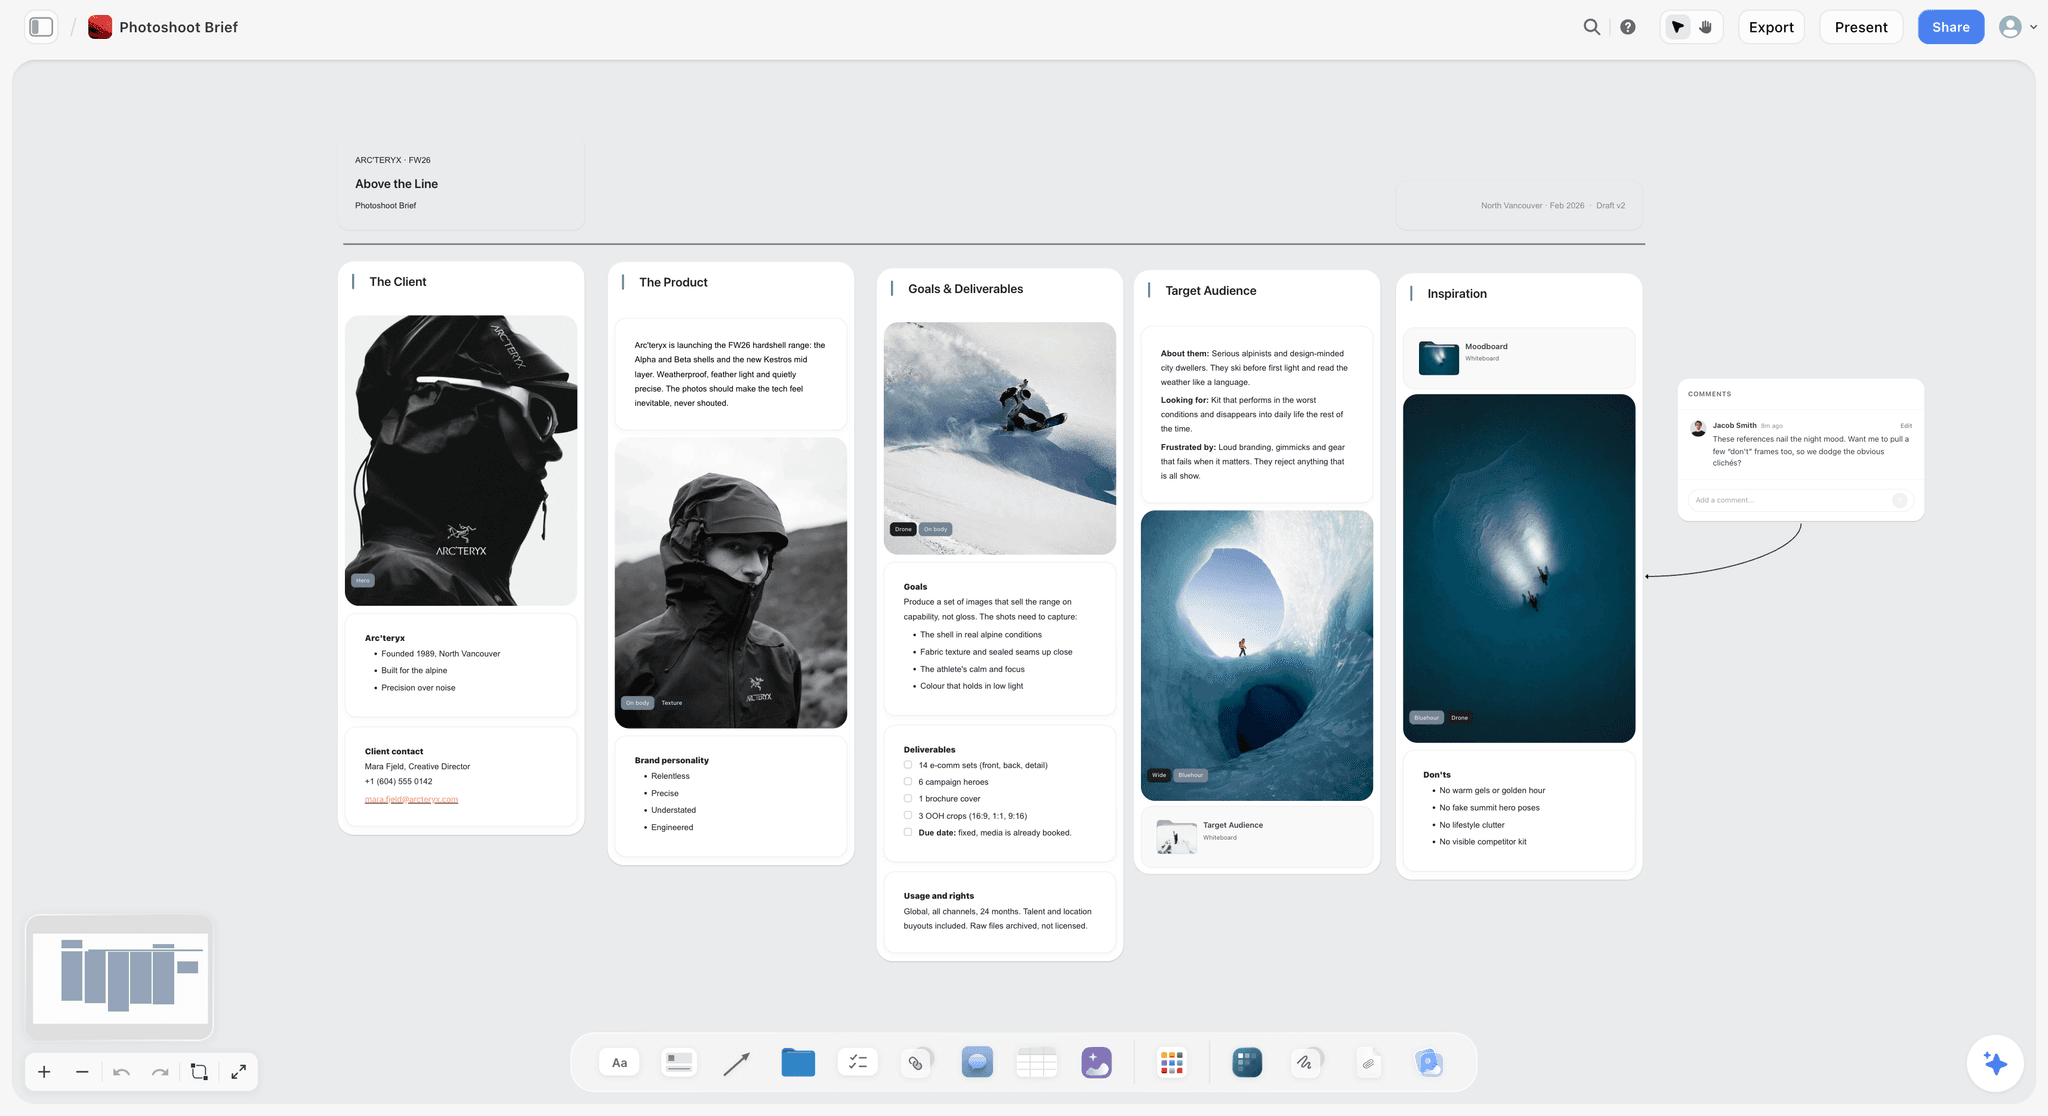
Task: Add an image with the purple picture icon
Action: pos(1096,1062)
